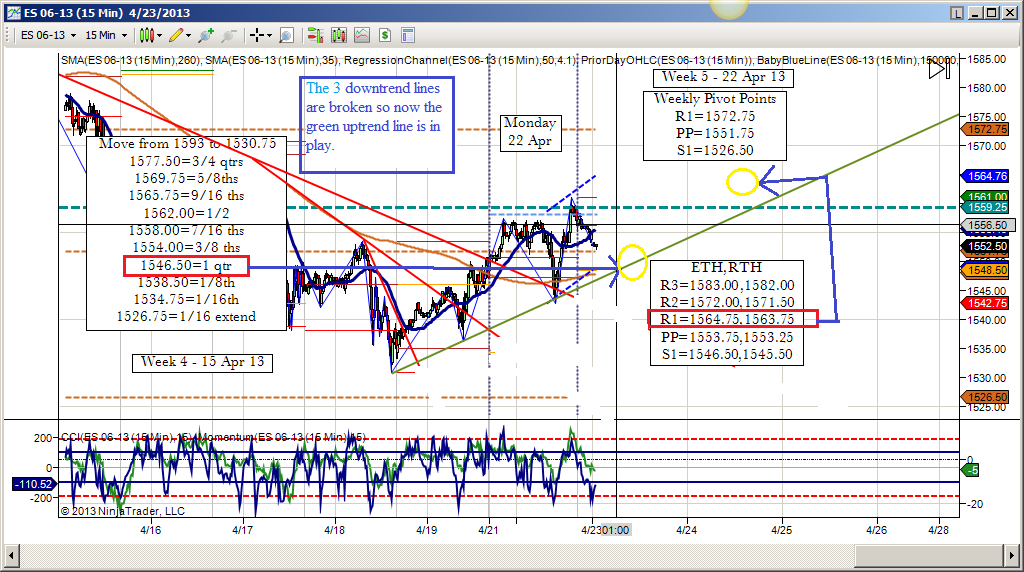Open the Indicators chart icon

click(362, 35)
